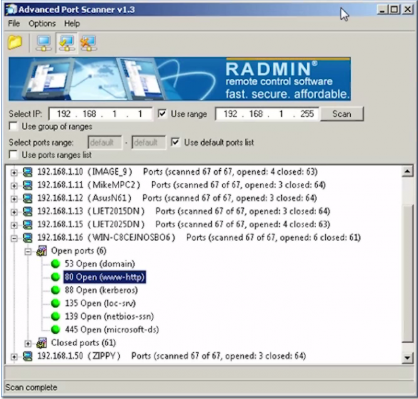Click the computer with checkmark toolbar icon
The height and width of the screenshot is (399, 418).
(x=67, y=43)
